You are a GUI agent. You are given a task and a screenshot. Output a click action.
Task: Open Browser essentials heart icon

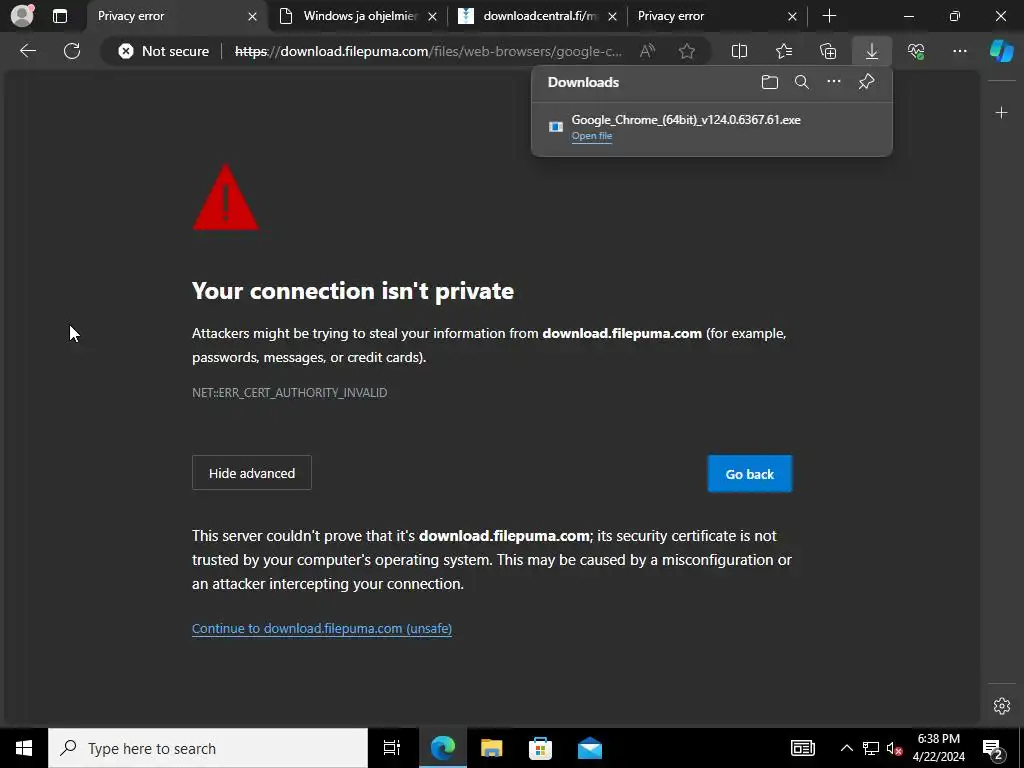916,51
